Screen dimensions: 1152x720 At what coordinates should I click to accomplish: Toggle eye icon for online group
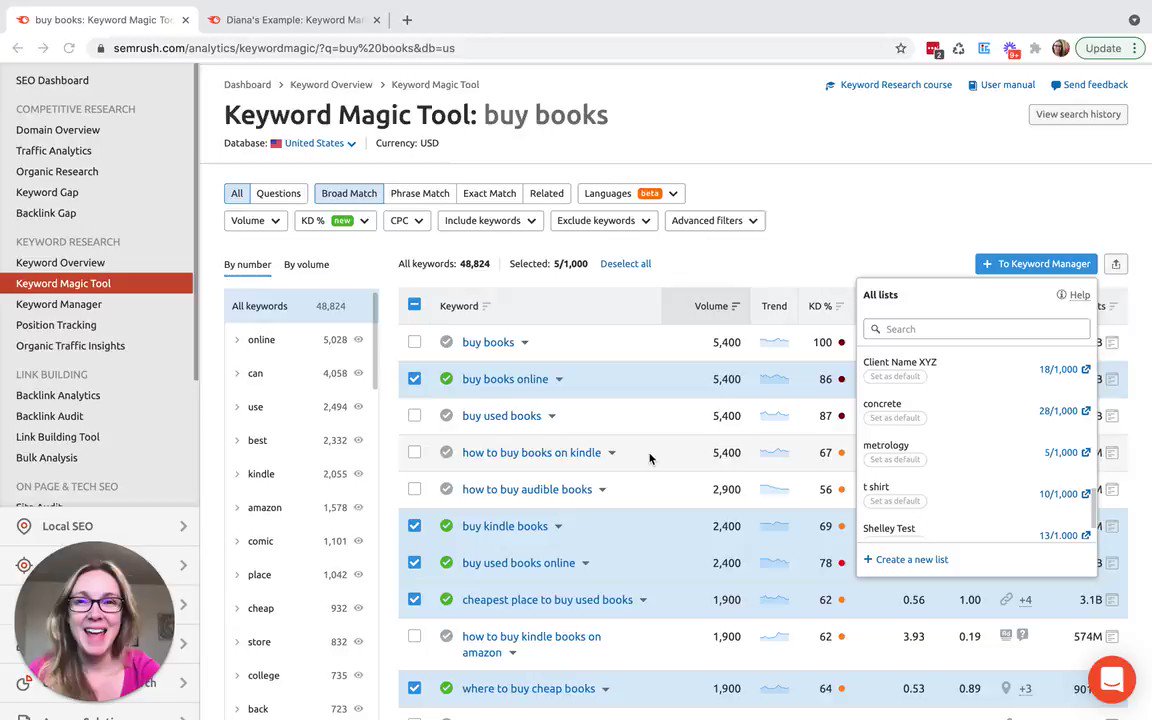(359, 339)
